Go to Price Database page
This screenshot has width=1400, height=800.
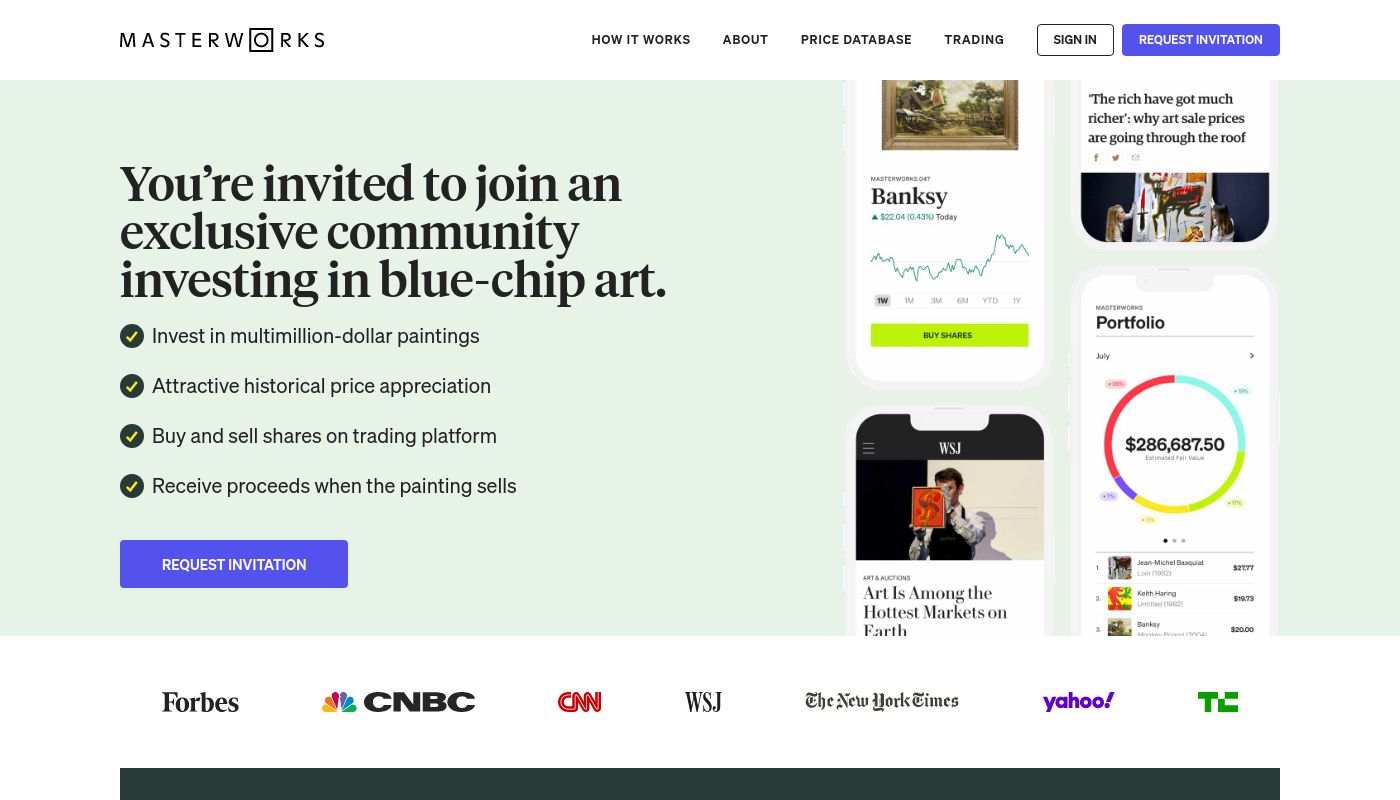point(856,40)
